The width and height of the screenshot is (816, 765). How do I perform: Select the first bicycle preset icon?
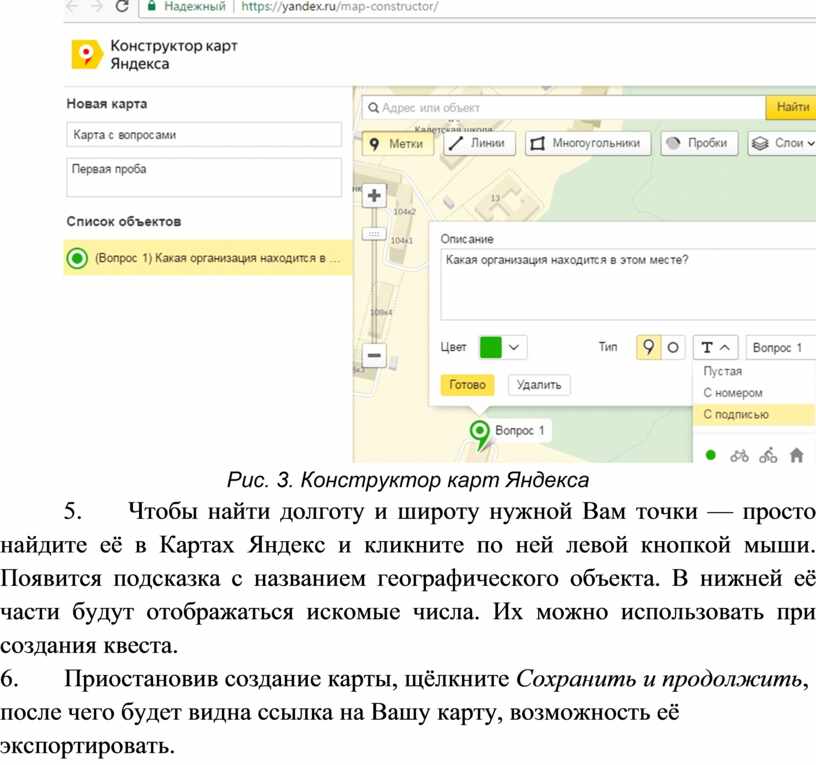point(739,456)
